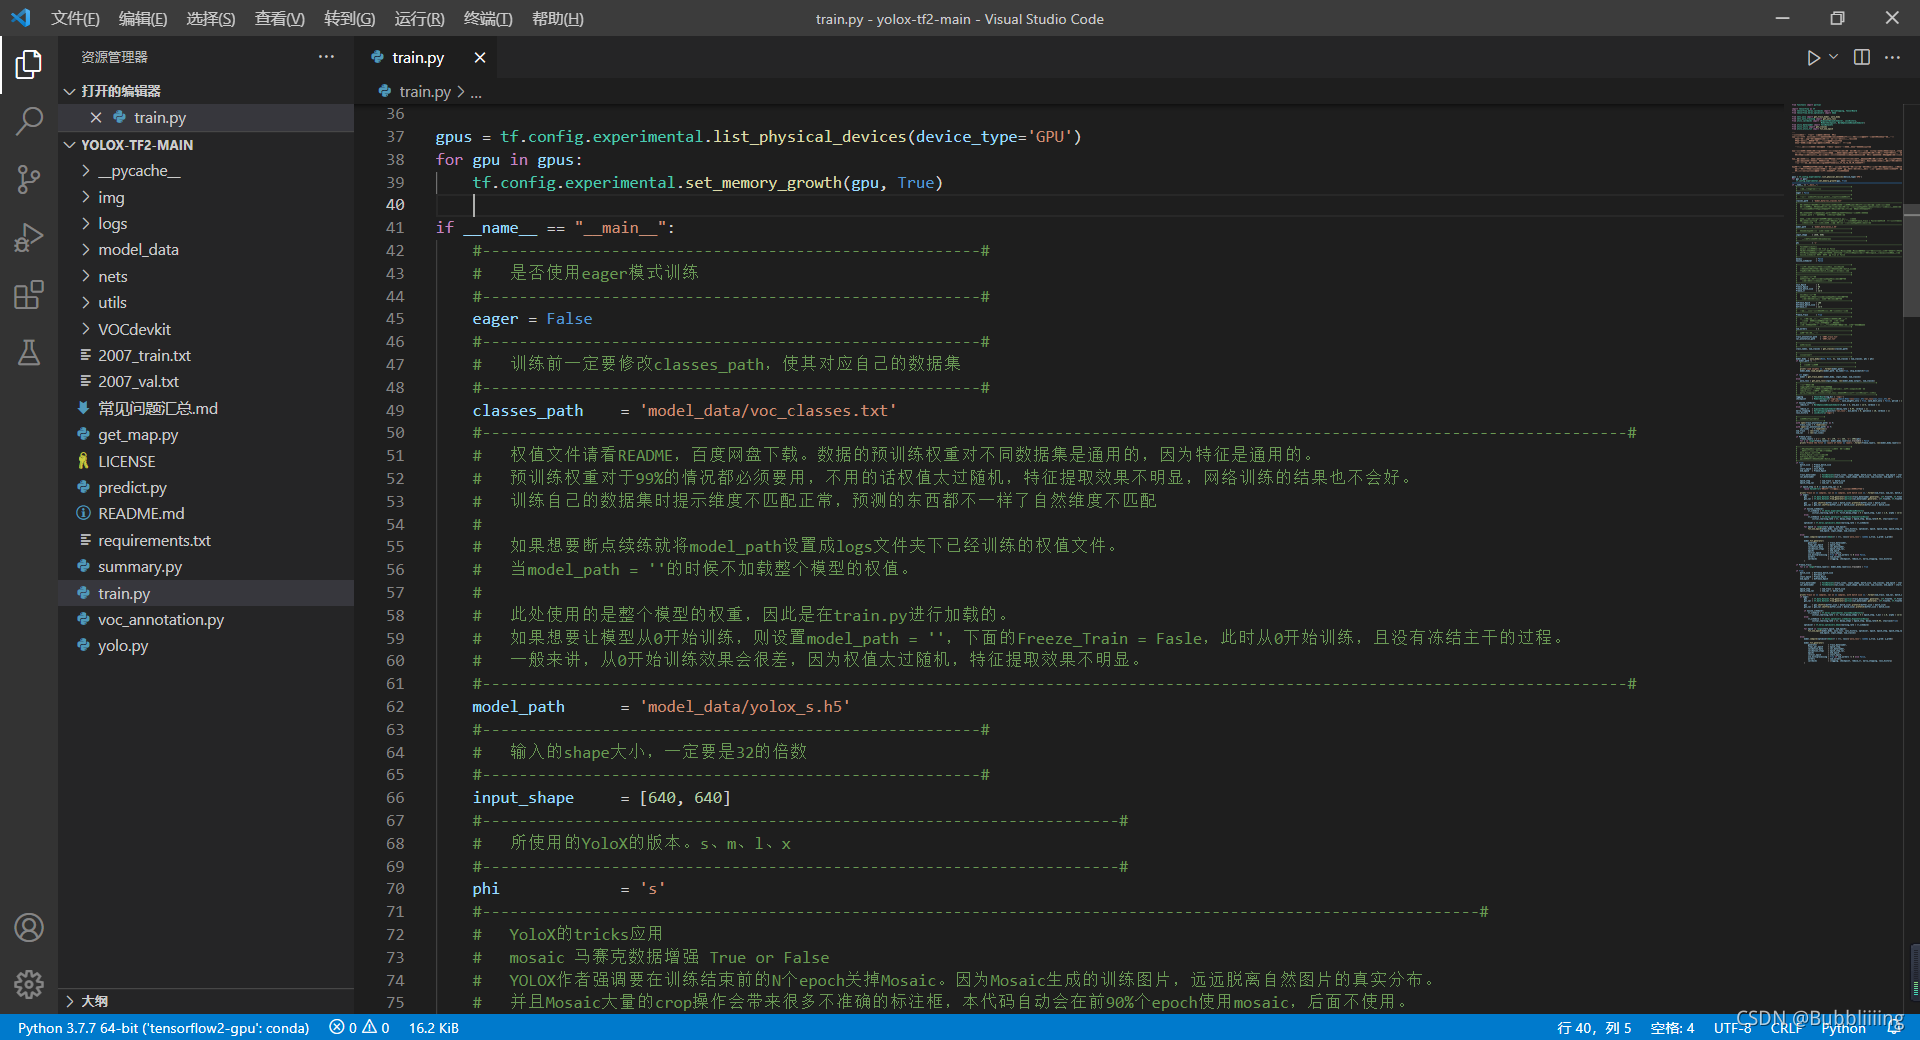Image resolution: width=1920 pixels, height=1040 pixels.
Task: Expand the utils folder
Action: (206, 303)
